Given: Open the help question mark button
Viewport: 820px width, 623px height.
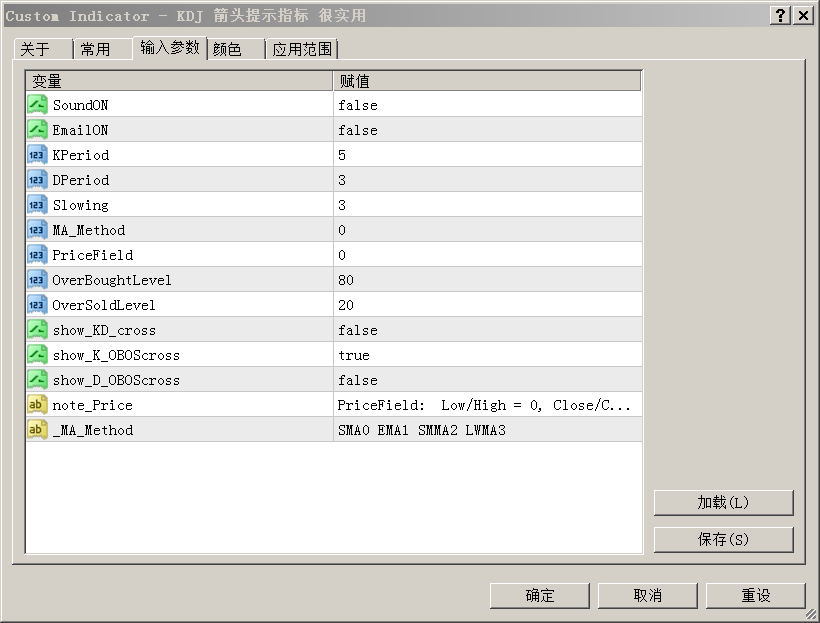Looking at the screenshot, I should click(x=780, y=15).
